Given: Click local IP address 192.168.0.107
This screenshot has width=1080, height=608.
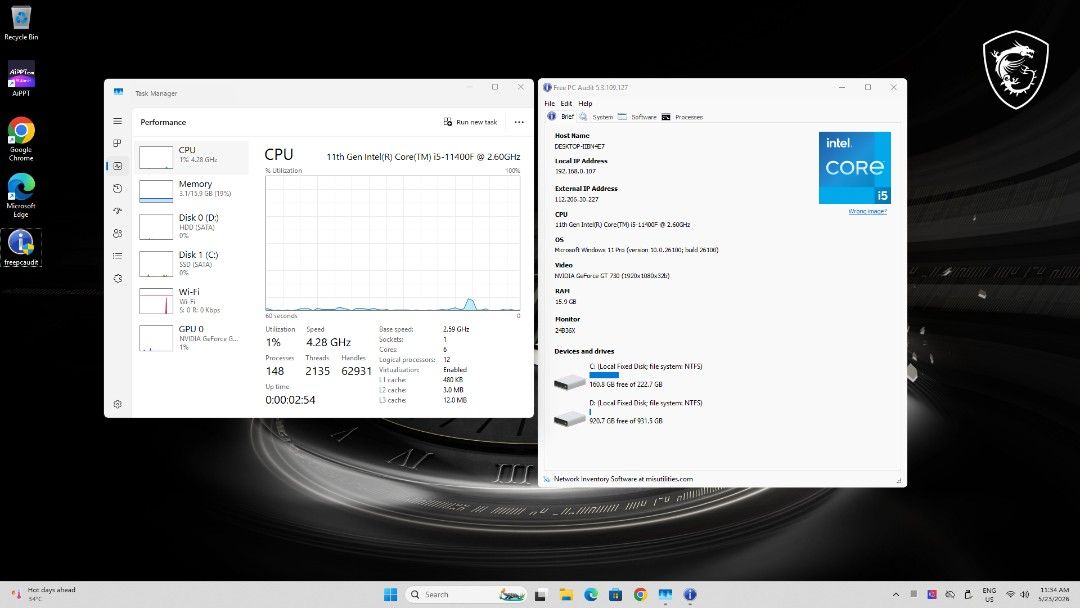Looking at the screenshot, I should click(575, 171).
